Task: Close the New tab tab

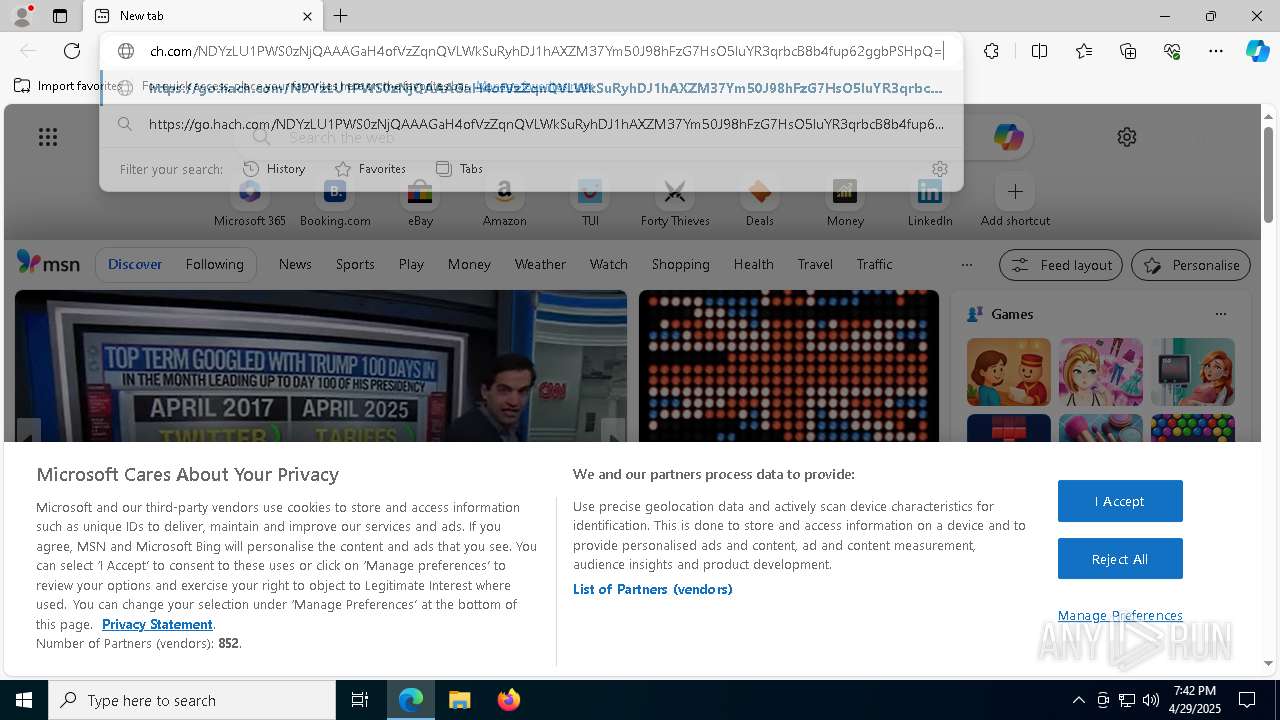Action: (x=307, y=16)
